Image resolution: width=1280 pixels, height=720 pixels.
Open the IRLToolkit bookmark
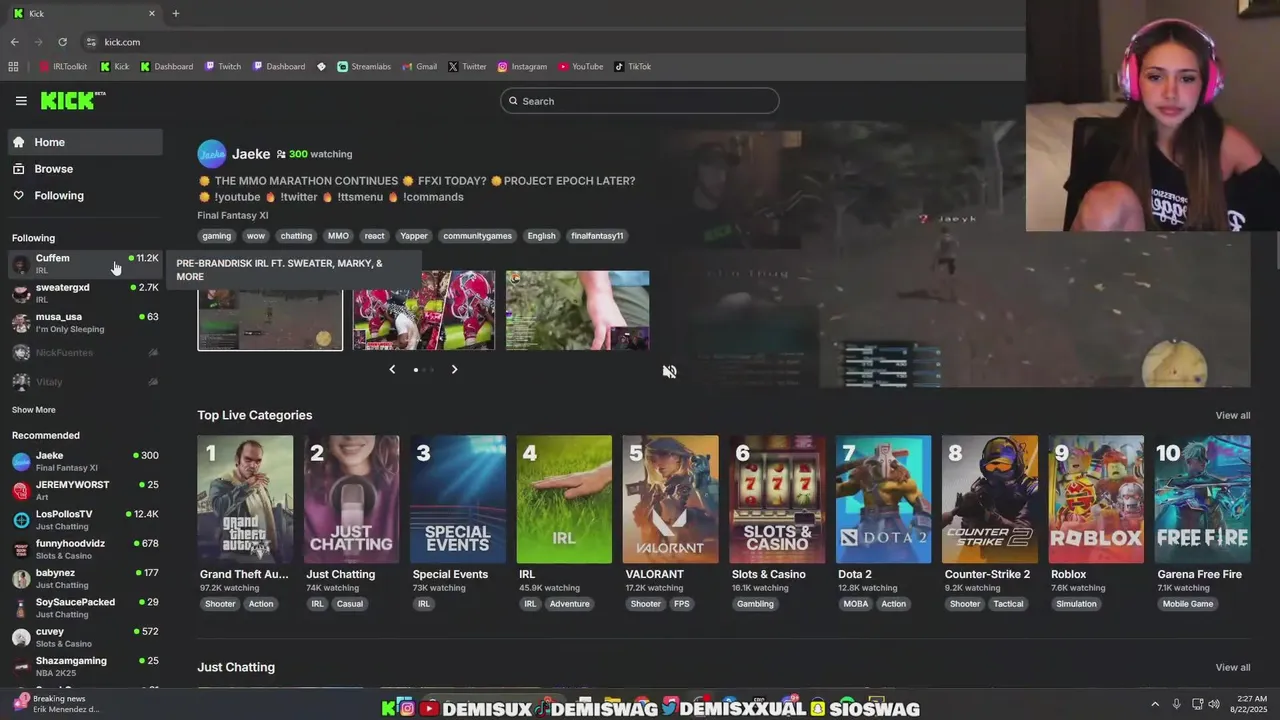click(63, 67)
